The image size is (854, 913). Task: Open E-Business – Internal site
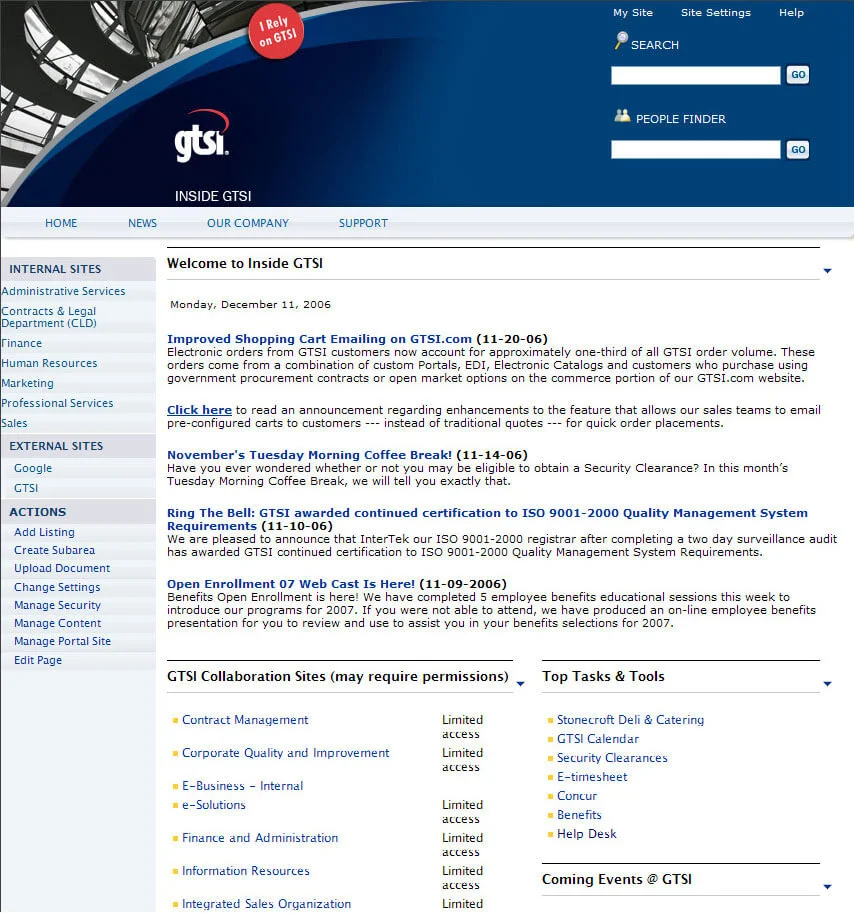coord(243,786)
